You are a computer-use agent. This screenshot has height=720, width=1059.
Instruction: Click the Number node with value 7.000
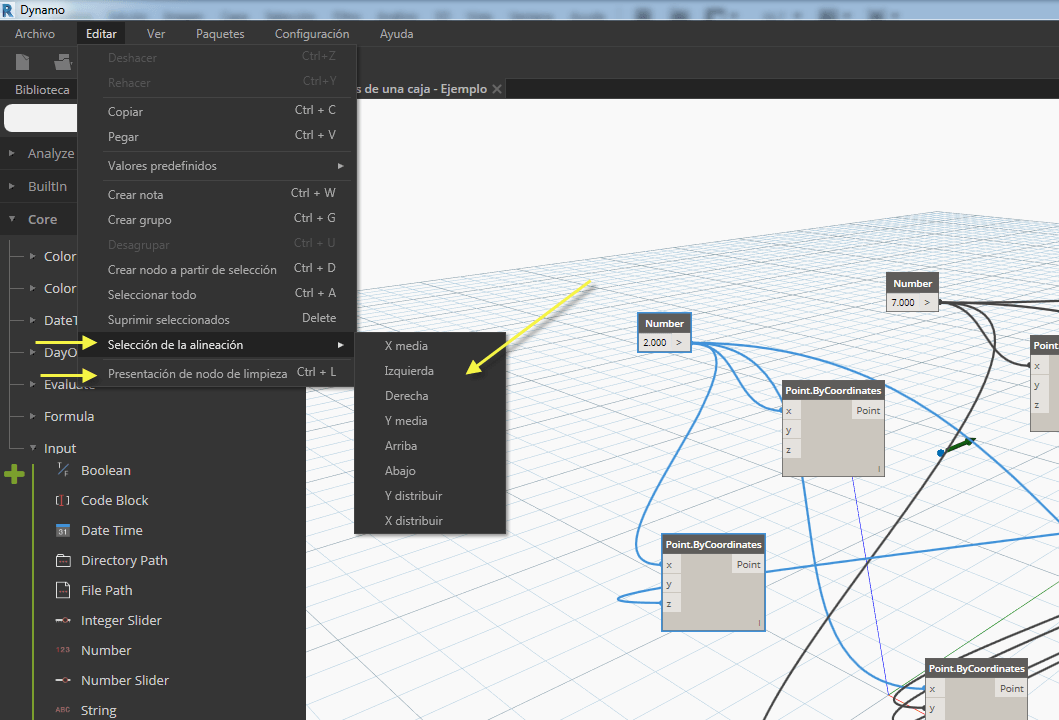(x=912, y=292)
